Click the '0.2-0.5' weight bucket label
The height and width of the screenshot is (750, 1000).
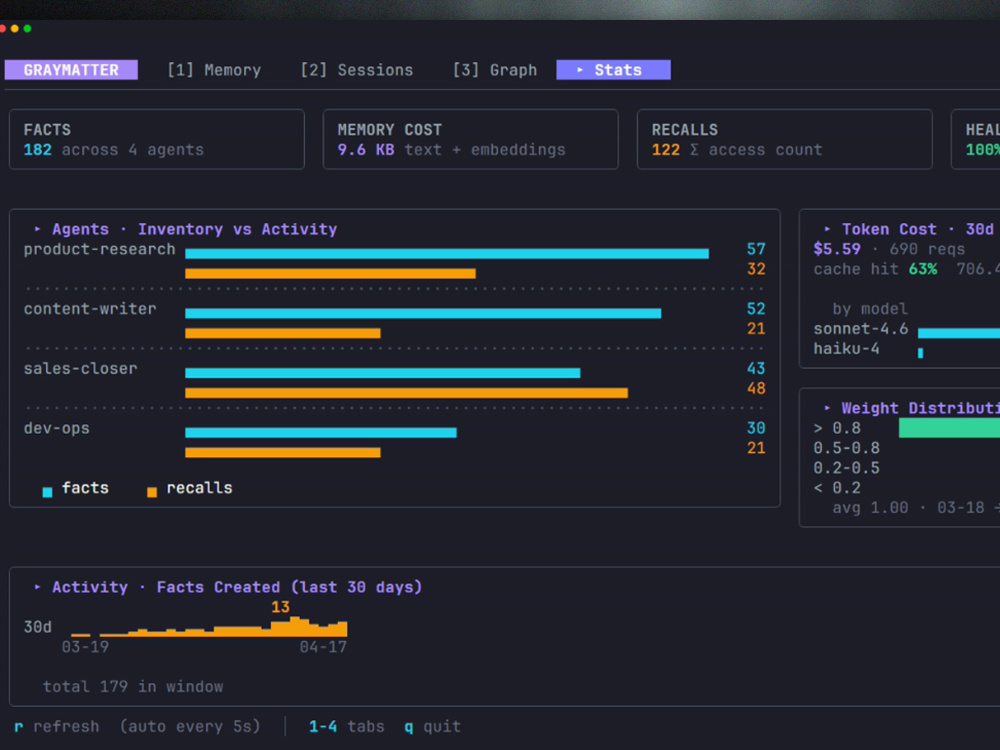(x=846, y=468)
